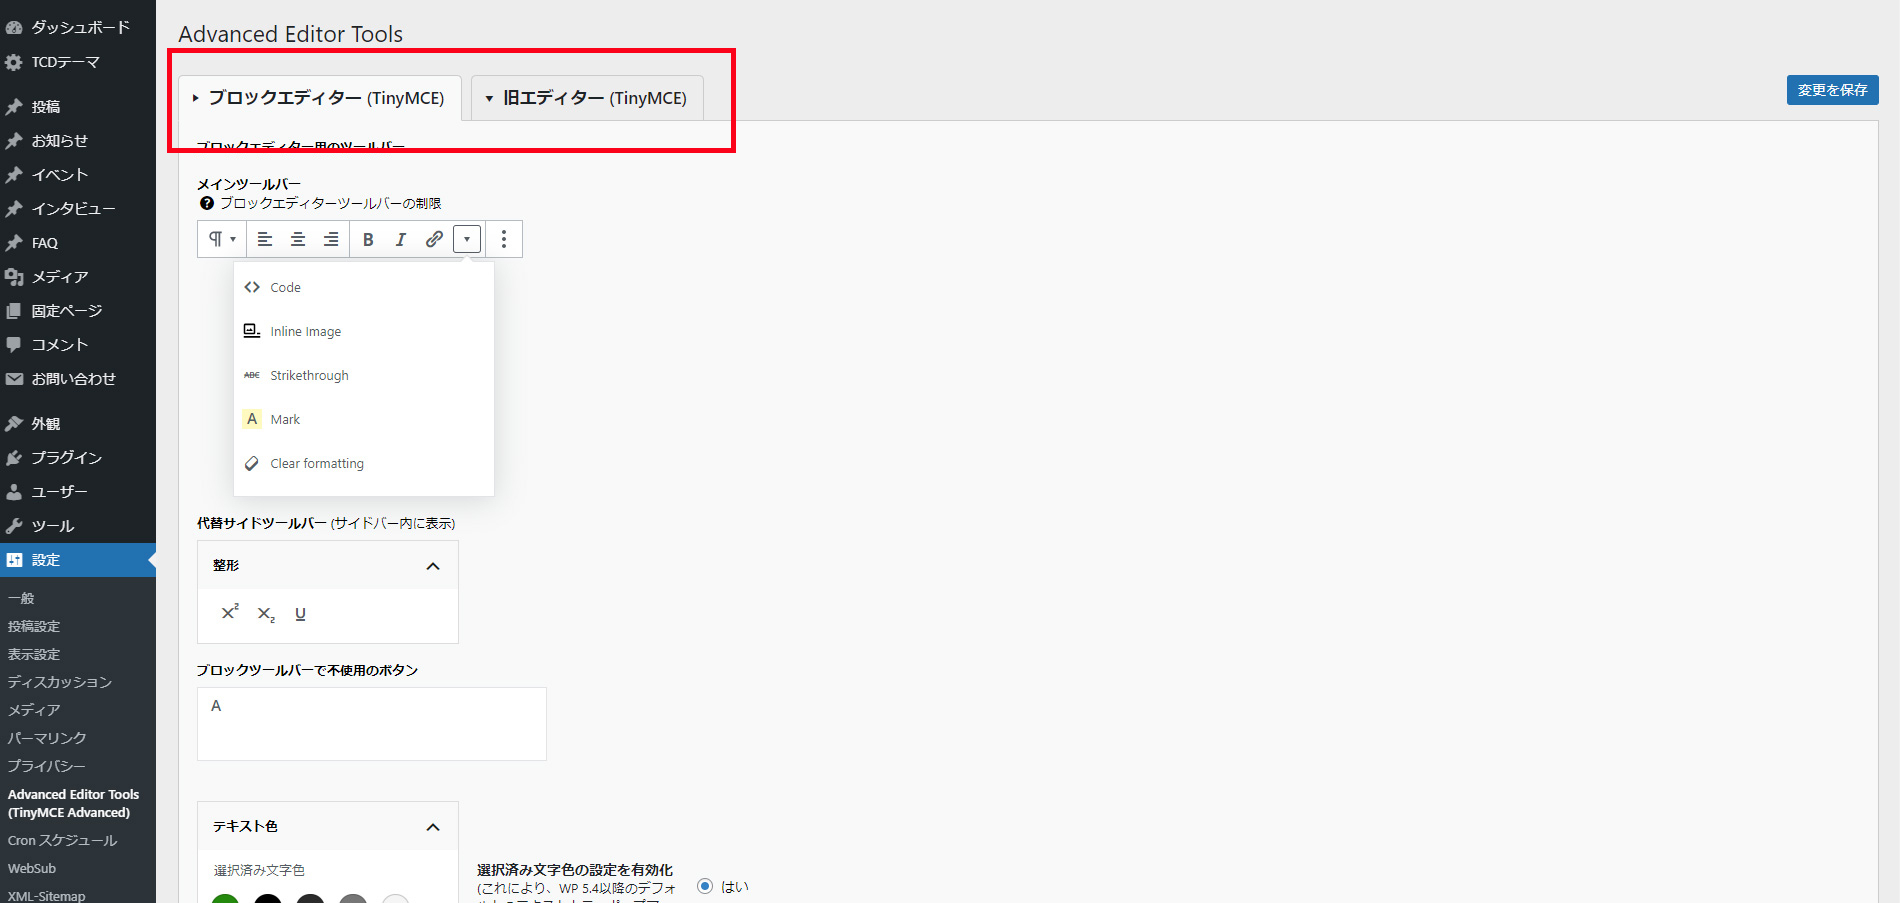Click the subscript icon in sidebar toolbar
This screenshot has height=903, width=1900.
point(266,614)
